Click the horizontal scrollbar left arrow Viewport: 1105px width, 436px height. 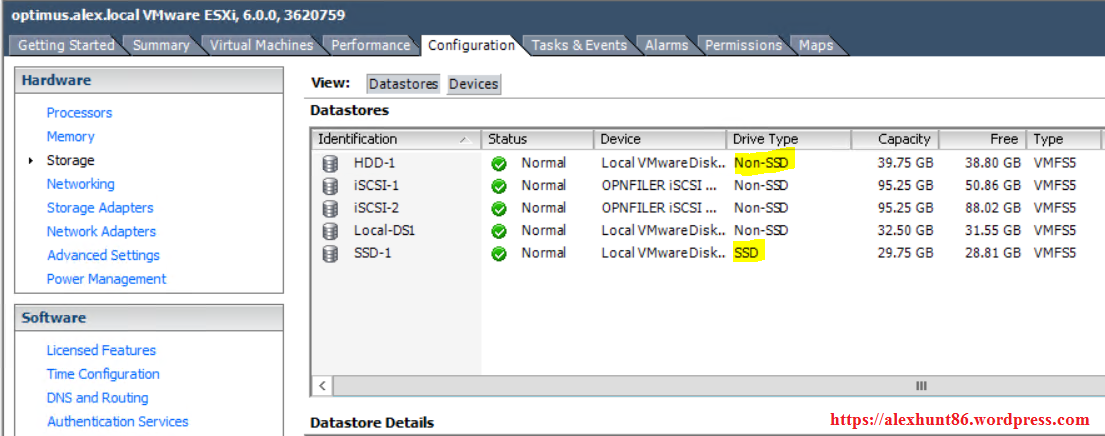coord(322,386)
